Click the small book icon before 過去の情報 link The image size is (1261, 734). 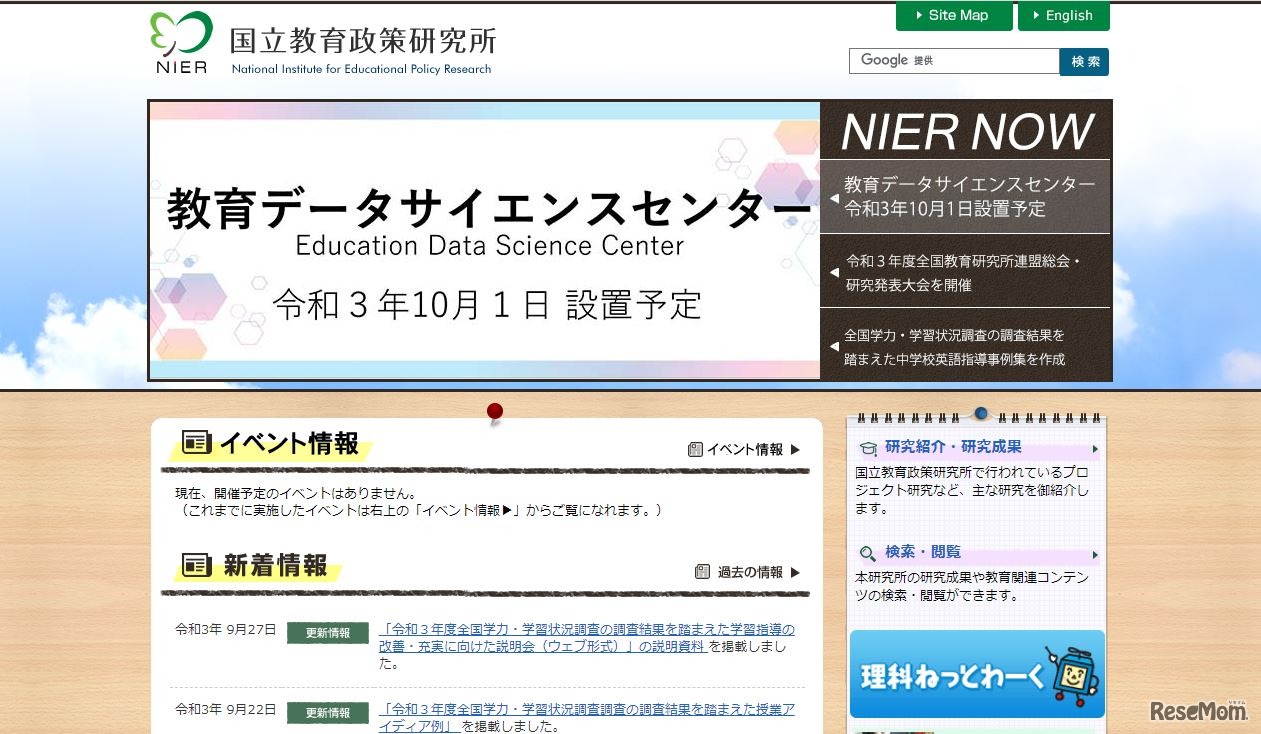703,571
